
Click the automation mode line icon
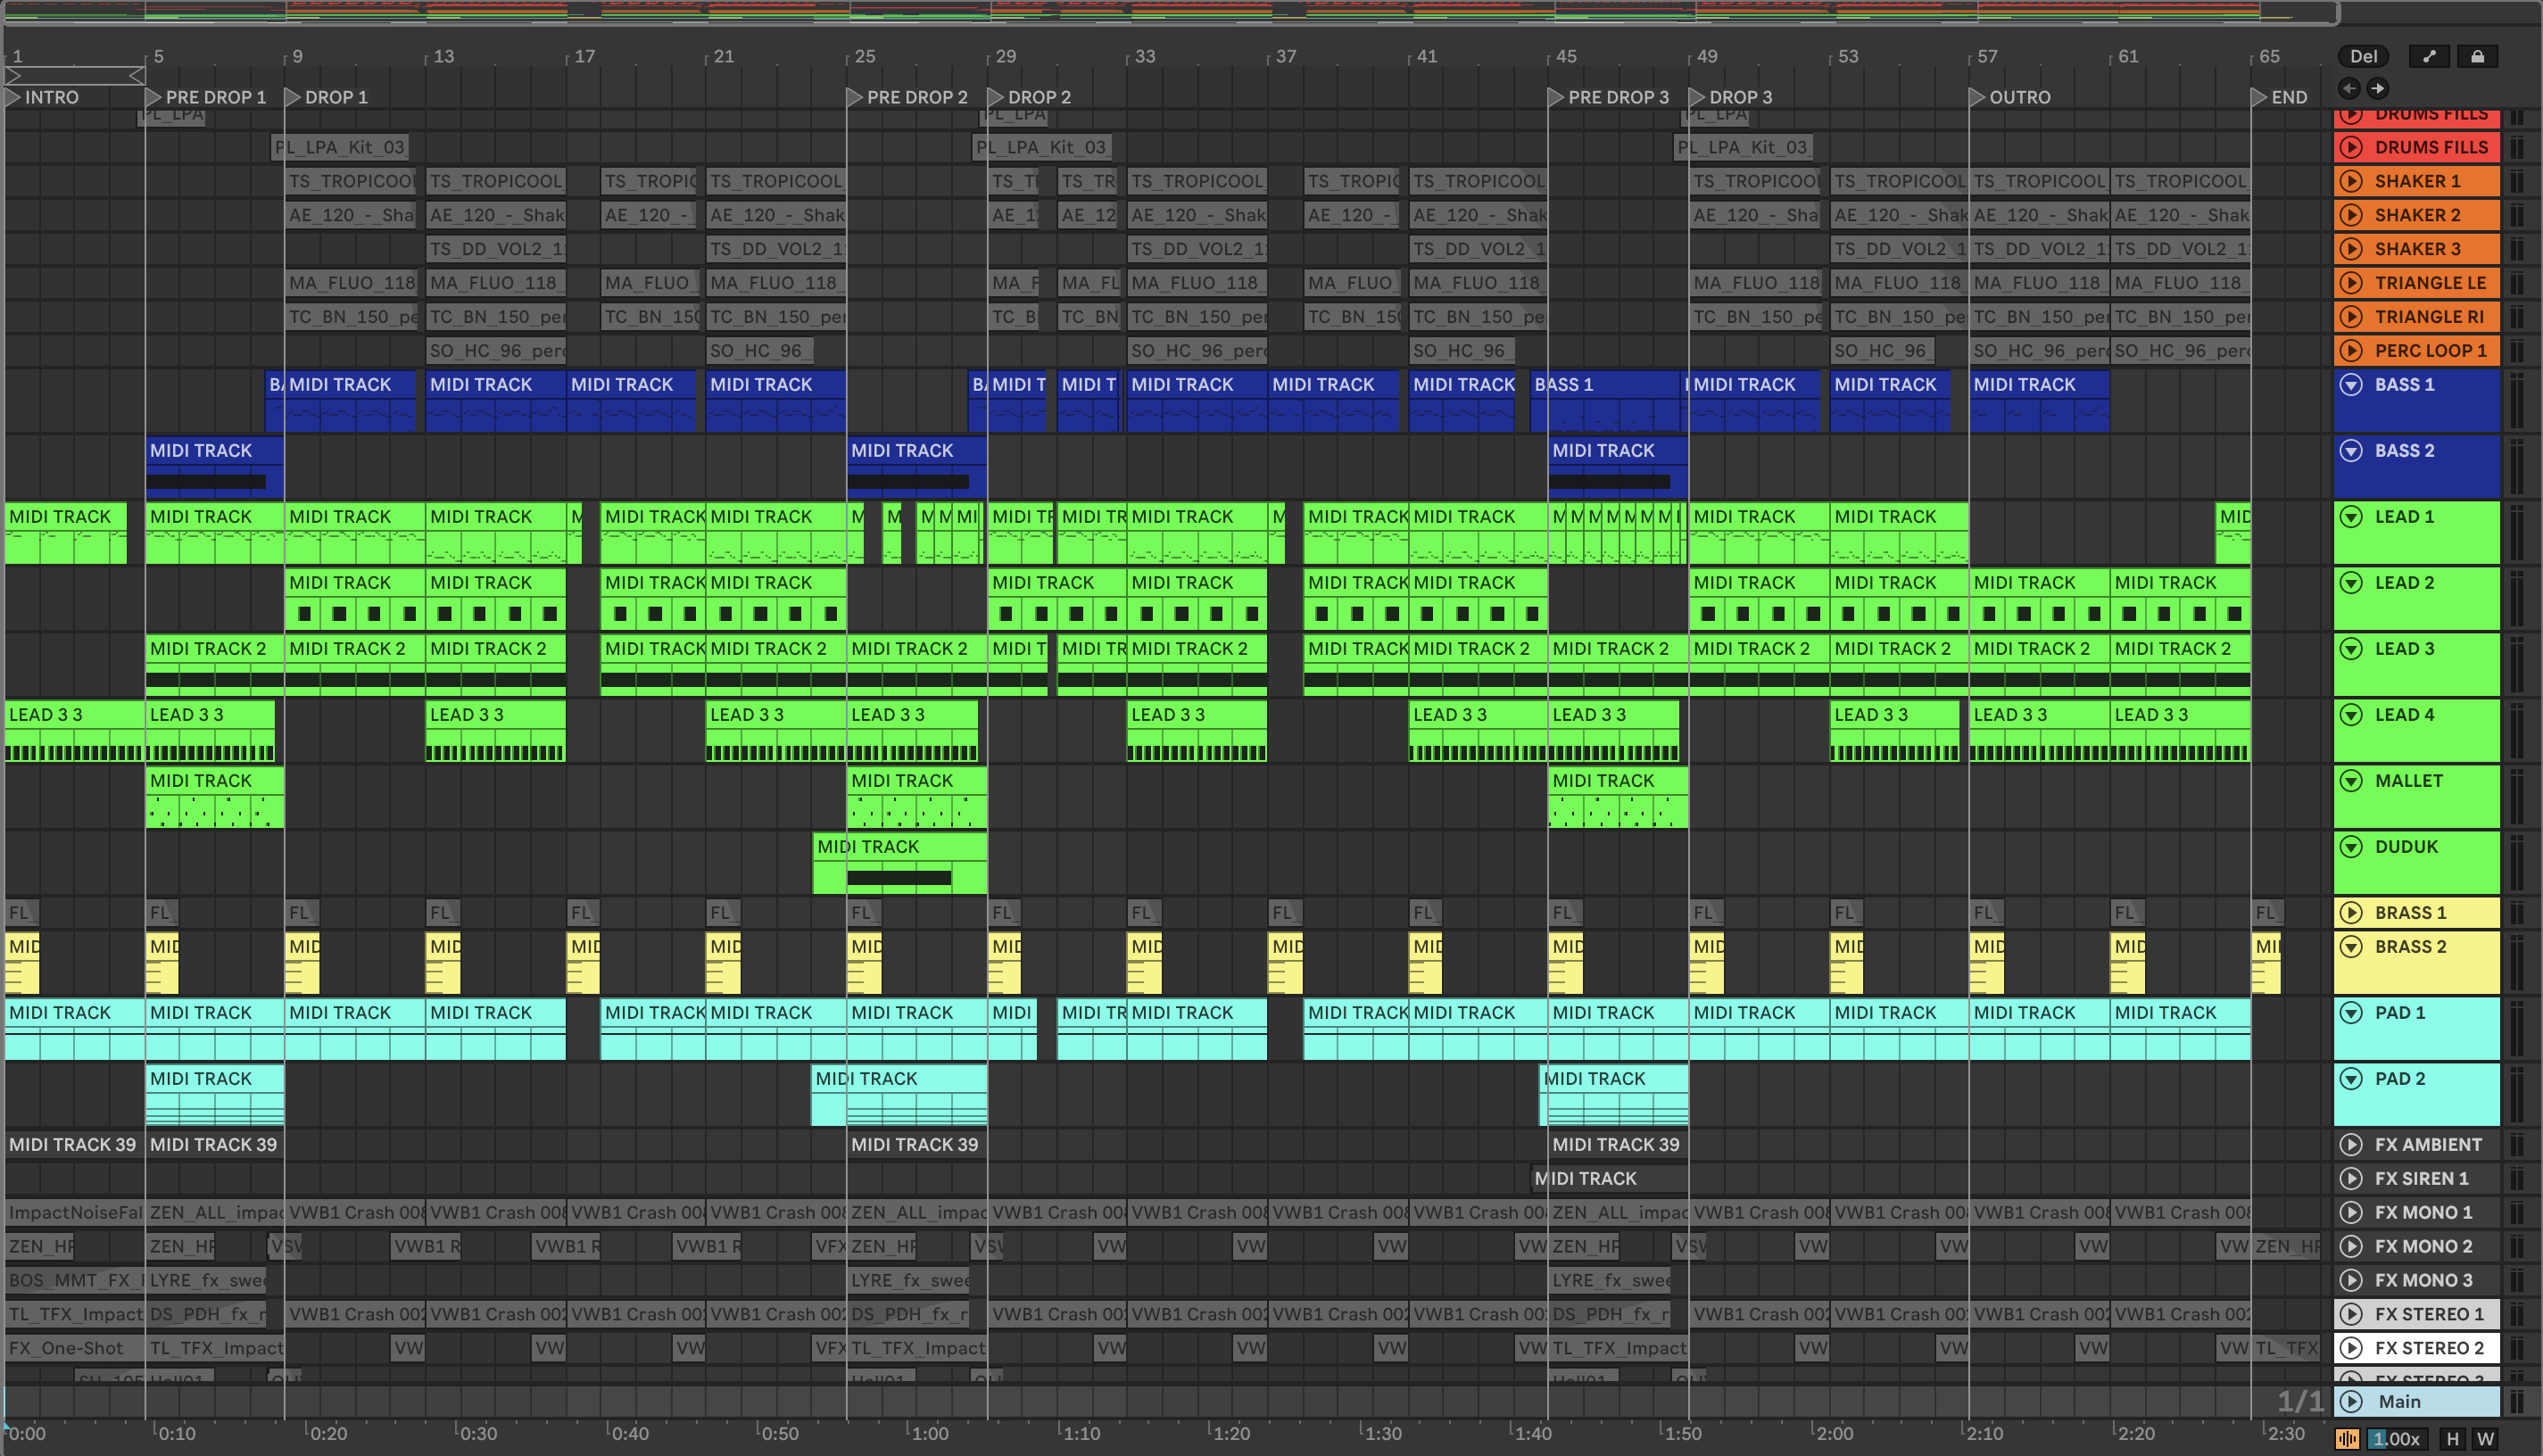2429,56
